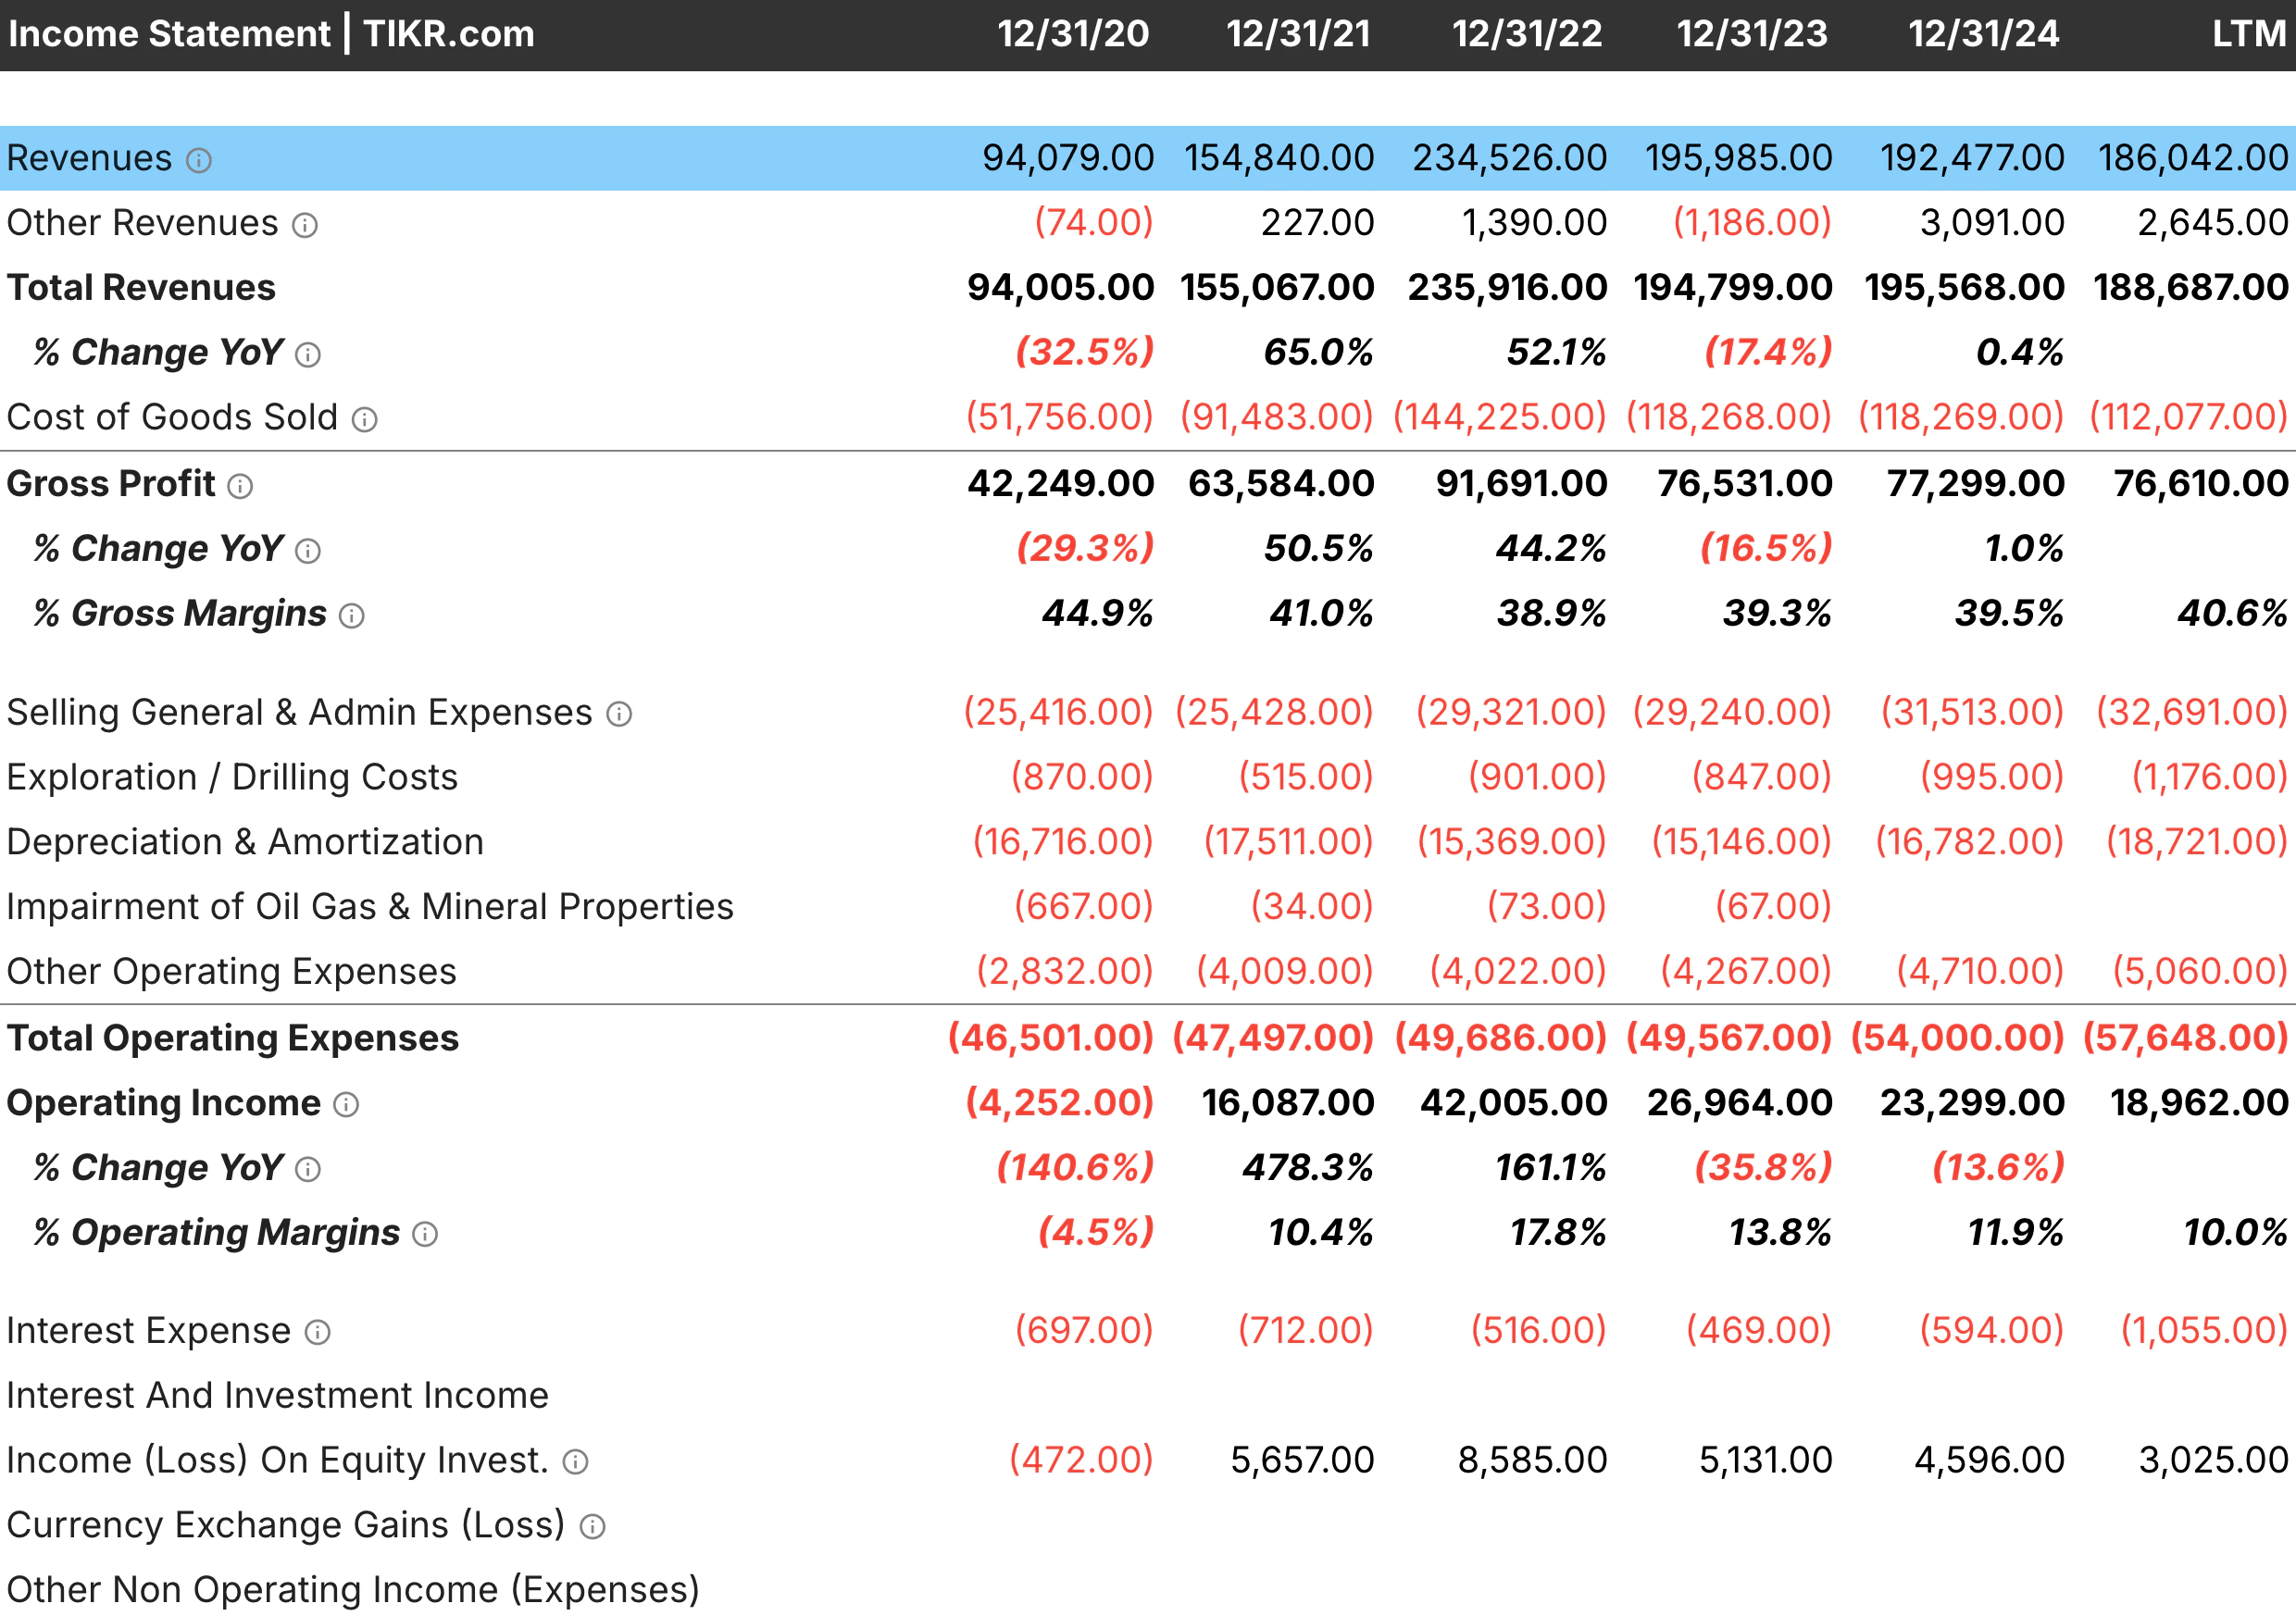Open the Cost of Goods Sold info icon
2296x1616 pixels.
pyautogui.click(x=365, y=418)
